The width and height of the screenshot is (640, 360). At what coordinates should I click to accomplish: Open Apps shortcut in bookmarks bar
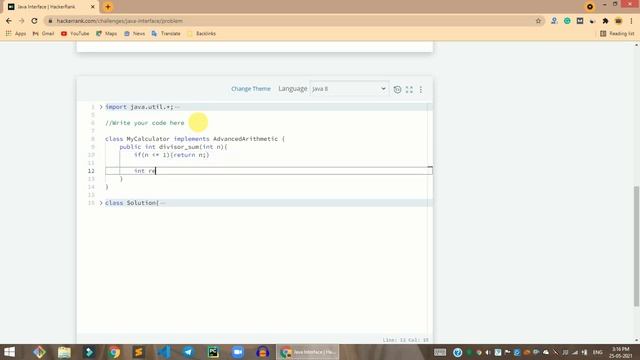[x=16, y=33]
